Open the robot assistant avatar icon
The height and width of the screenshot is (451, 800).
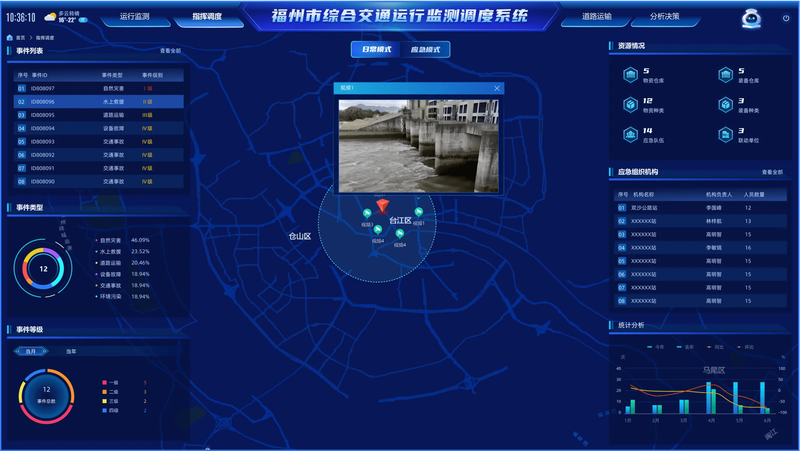(751, 18)
